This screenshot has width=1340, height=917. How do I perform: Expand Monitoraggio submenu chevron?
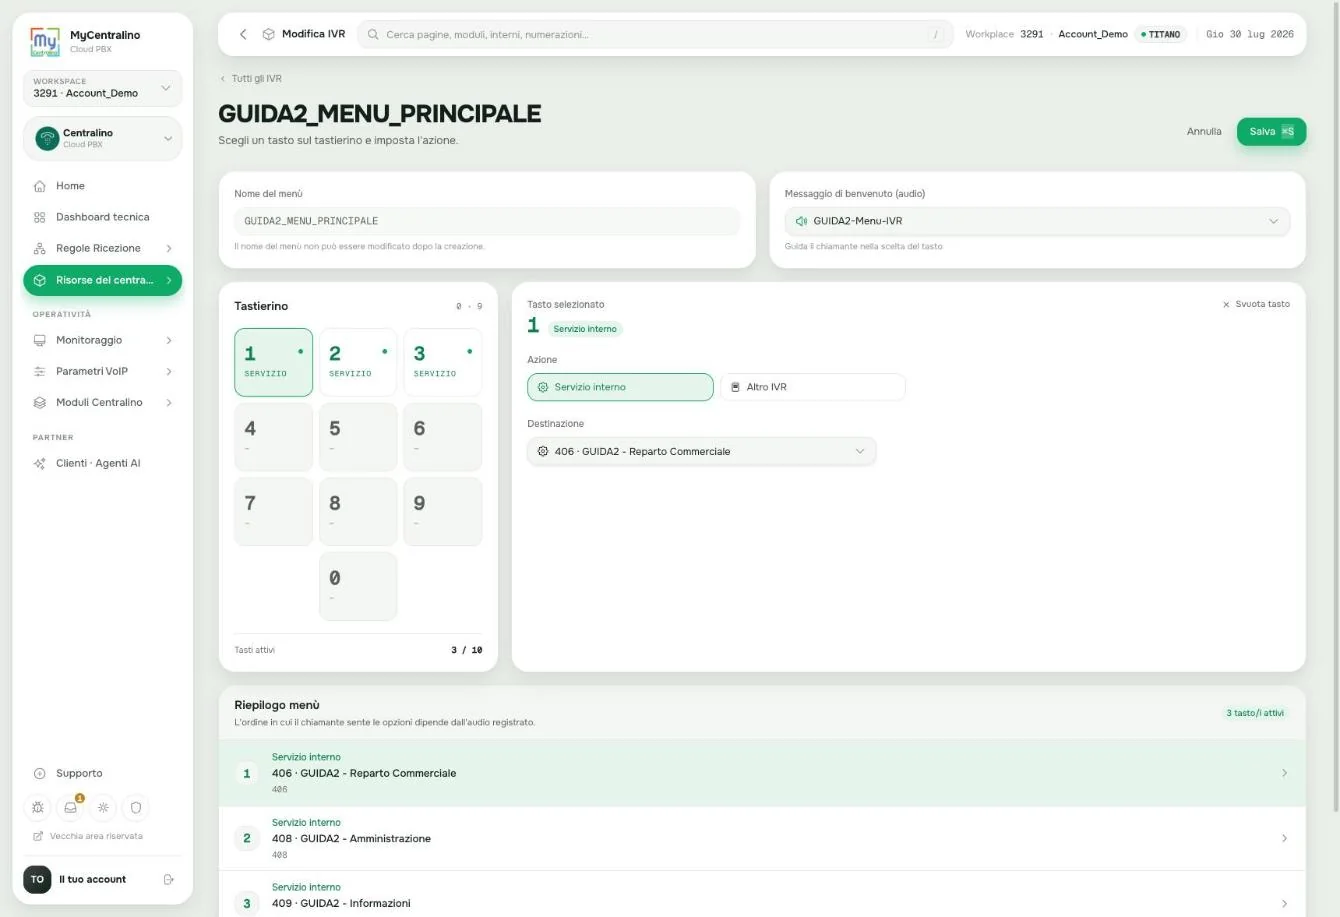coord(168,340)
